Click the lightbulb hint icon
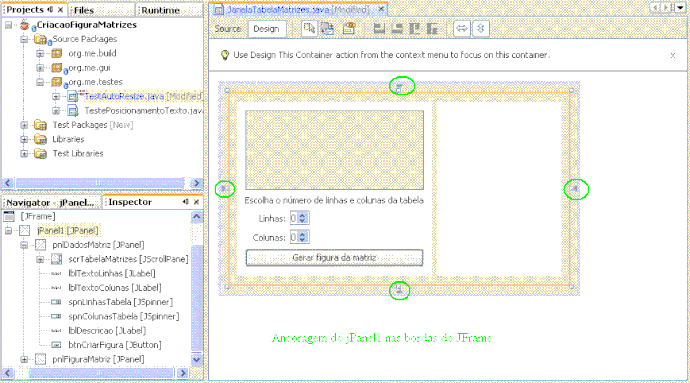This screenshot has width=690, height=383. click(225, 55)
